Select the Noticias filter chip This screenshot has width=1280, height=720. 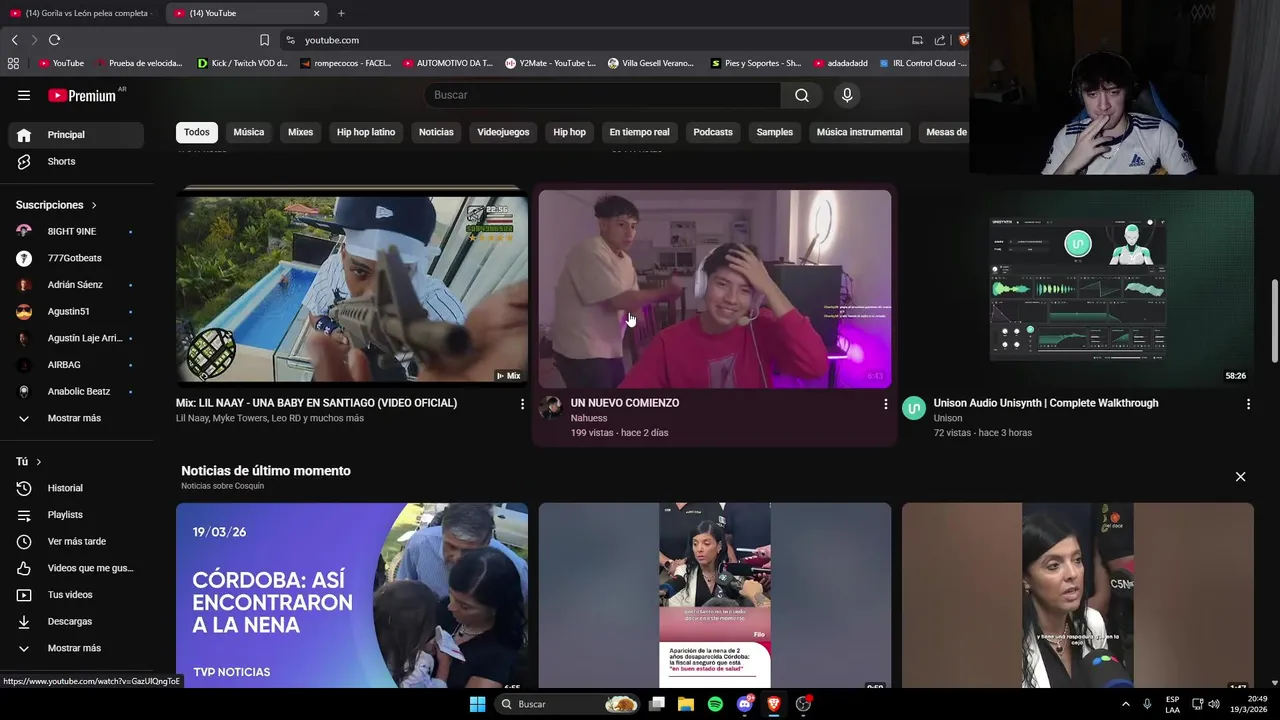pos(436,132)
